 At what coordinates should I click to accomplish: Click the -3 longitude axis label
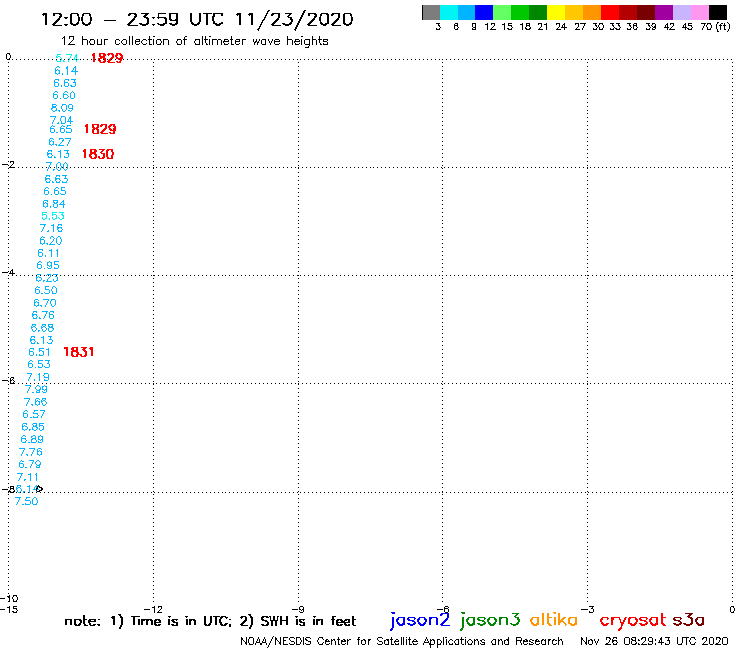[x=588, y=609]
